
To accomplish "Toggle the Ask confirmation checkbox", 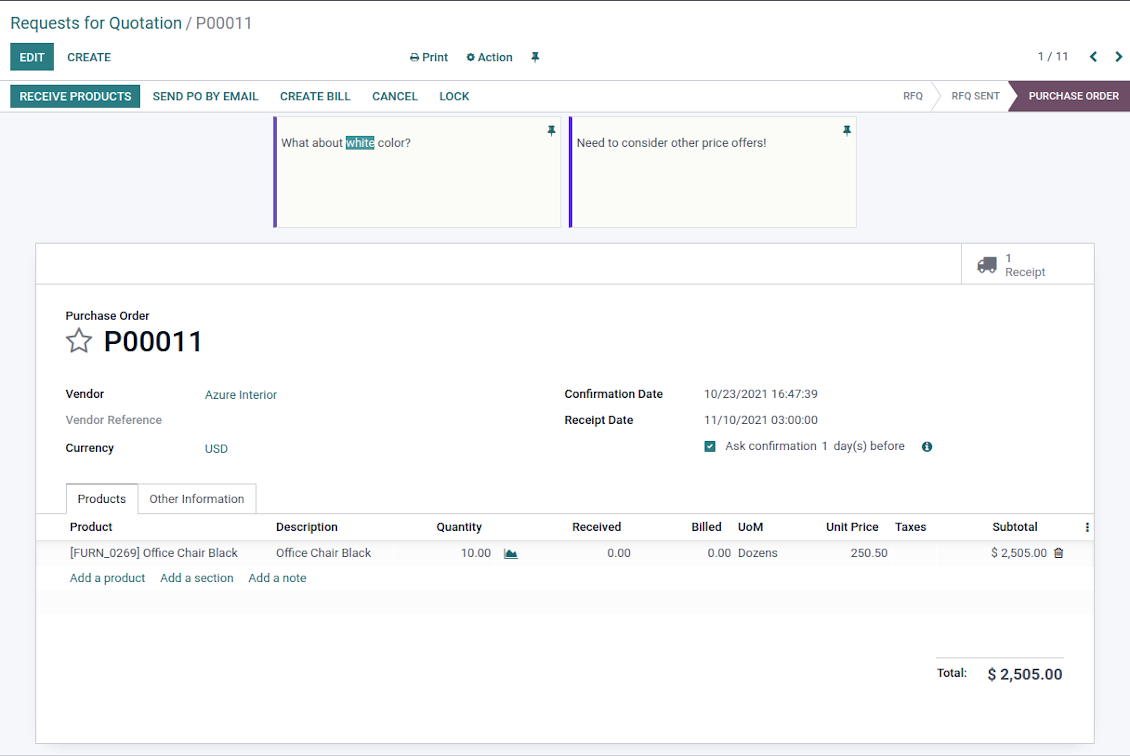I will point(710,447).
